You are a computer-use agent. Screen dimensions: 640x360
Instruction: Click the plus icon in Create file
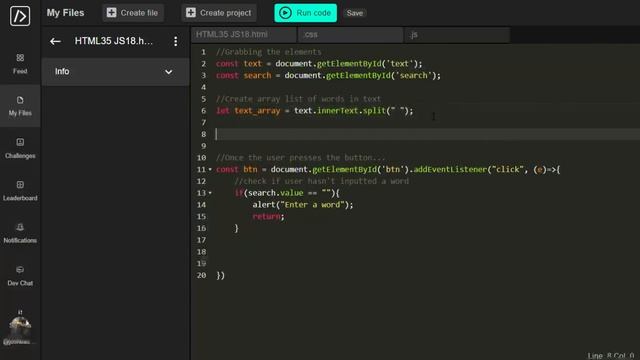pyautogui.click(x=111, y=13)
